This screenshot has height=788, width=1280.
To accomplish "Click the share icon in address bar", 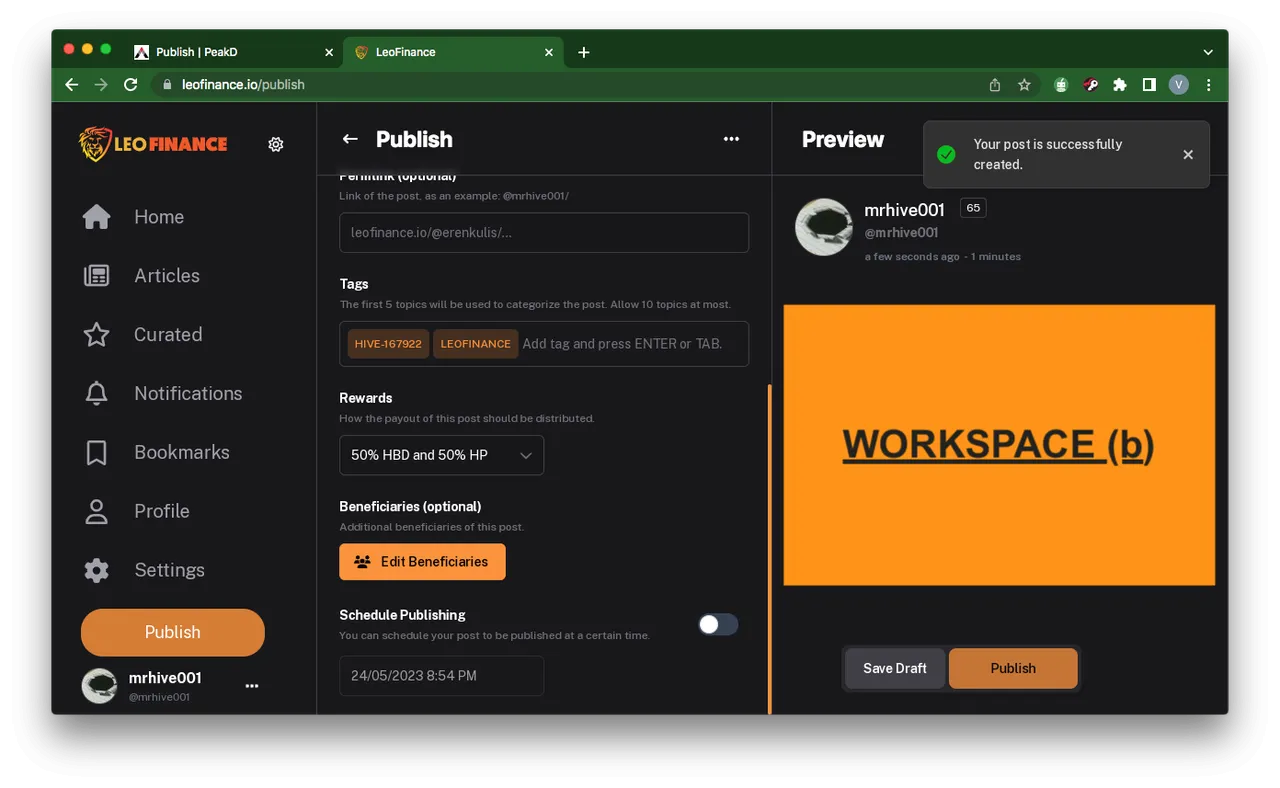I will pyautogui.click(x=995, y=85).
